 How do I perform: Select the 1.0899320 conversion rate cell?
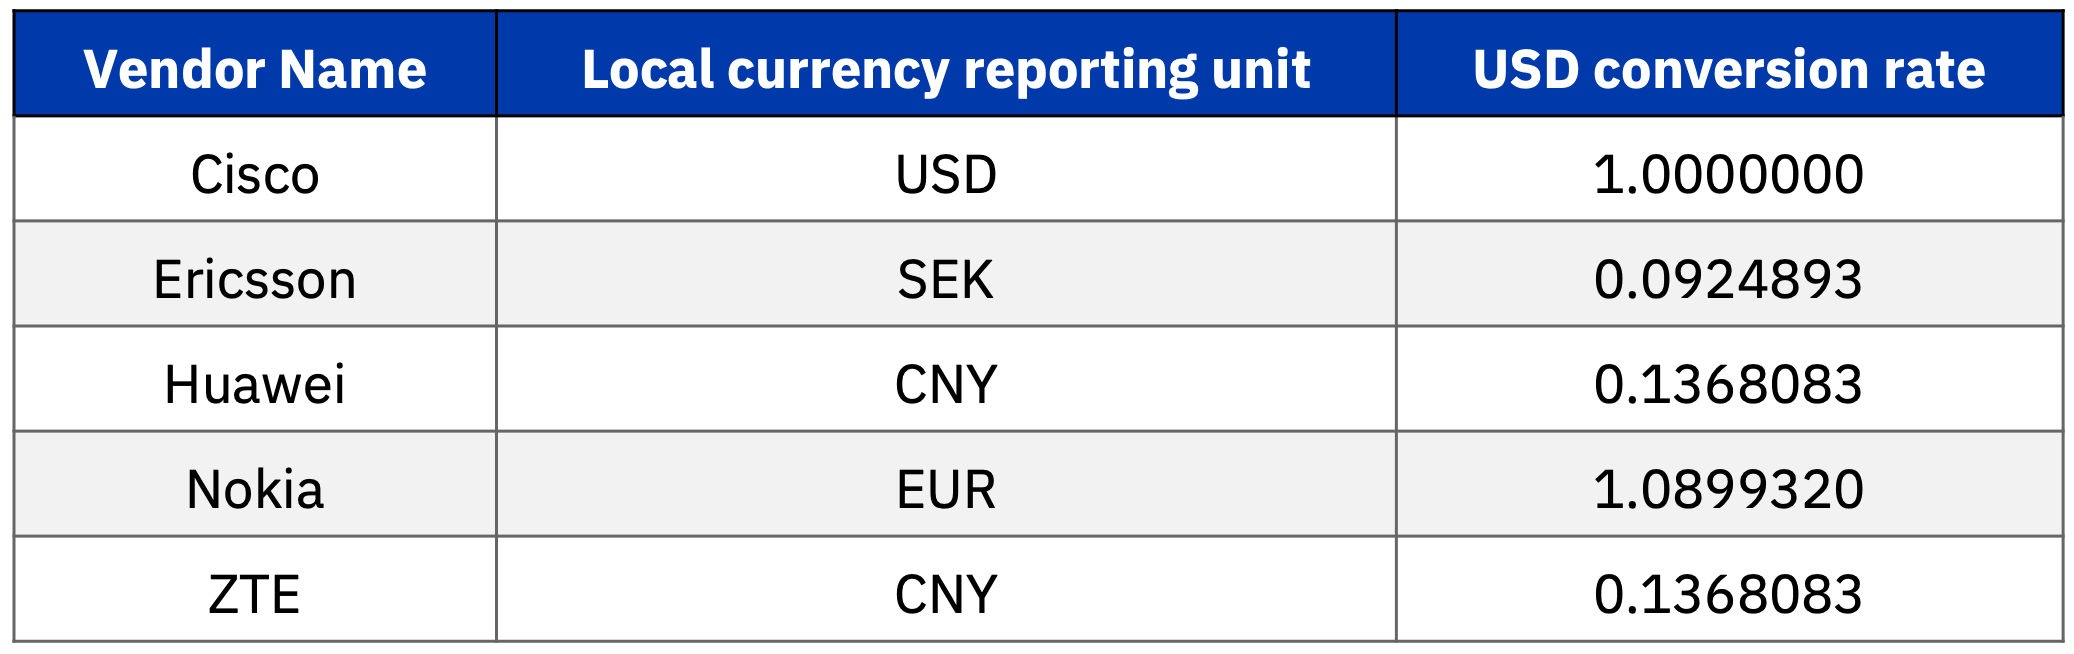pos(1729,484)
